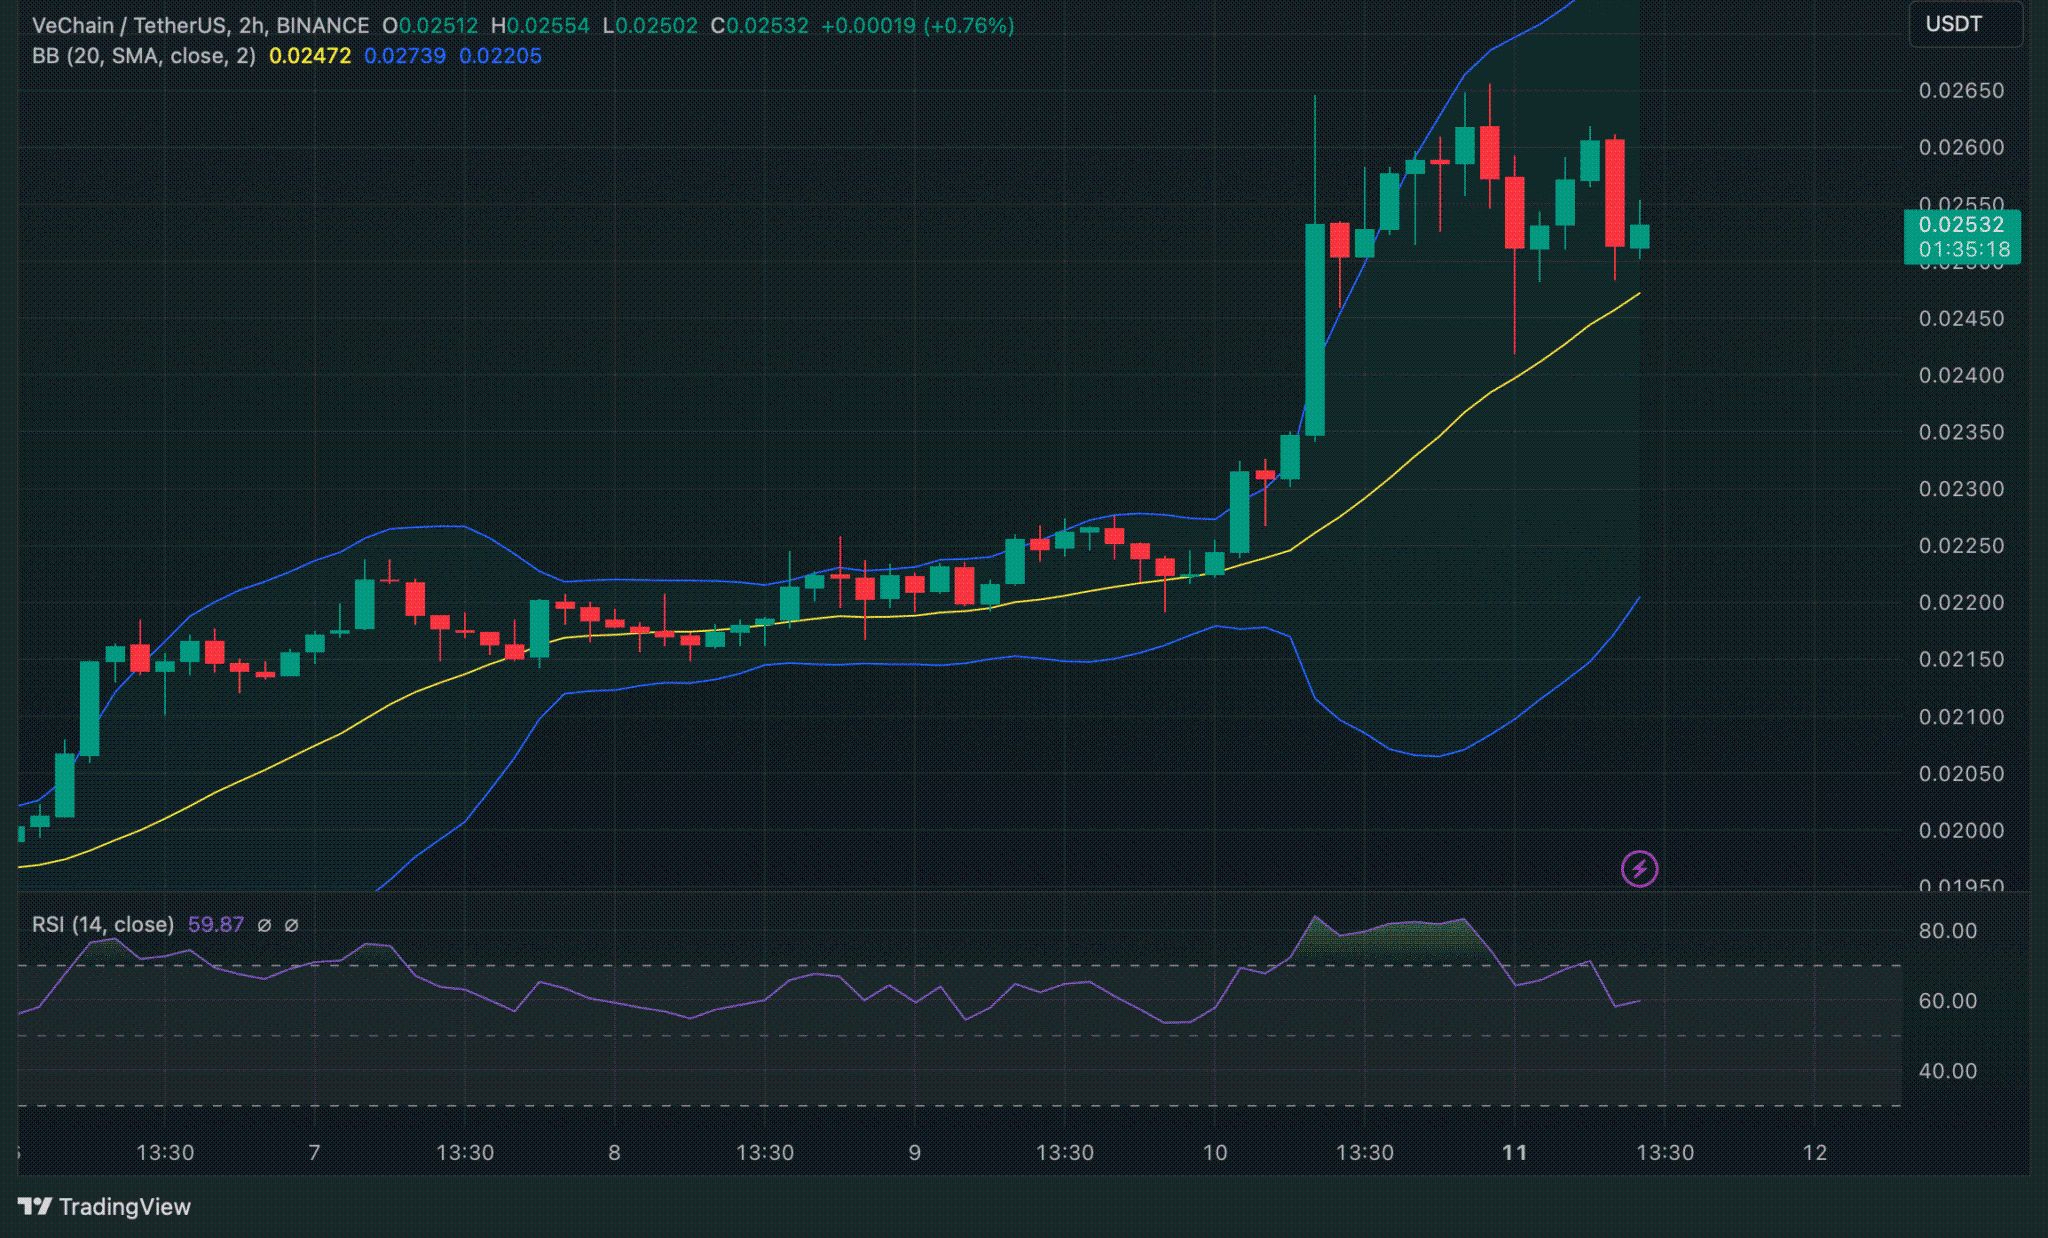The width and height of the screenshot is (2048, 1238).
Task: Click date label 7 on time axis
Action: 314,1152
